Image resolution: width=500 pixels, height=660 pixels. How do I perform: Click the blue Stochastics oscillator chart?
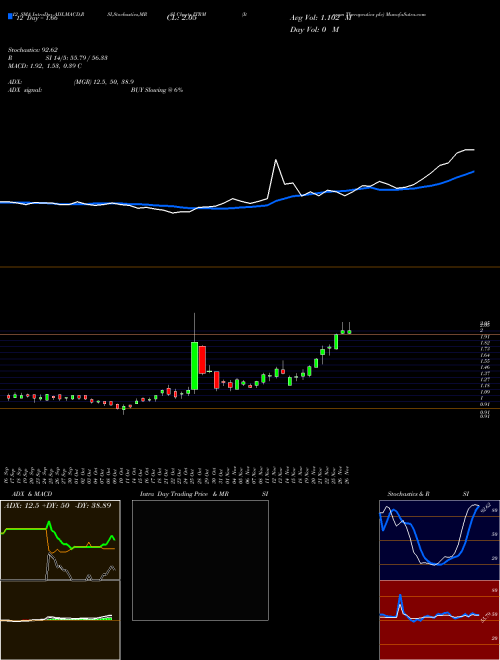(439, 540)
